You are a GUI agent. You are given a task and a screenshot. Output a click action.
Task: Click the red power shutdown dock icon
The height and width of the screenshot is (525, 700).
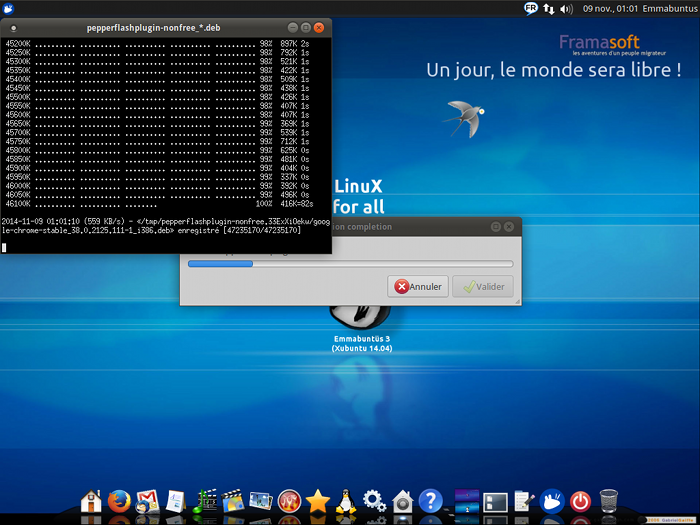pyautogui.click(x=581, y=500)
